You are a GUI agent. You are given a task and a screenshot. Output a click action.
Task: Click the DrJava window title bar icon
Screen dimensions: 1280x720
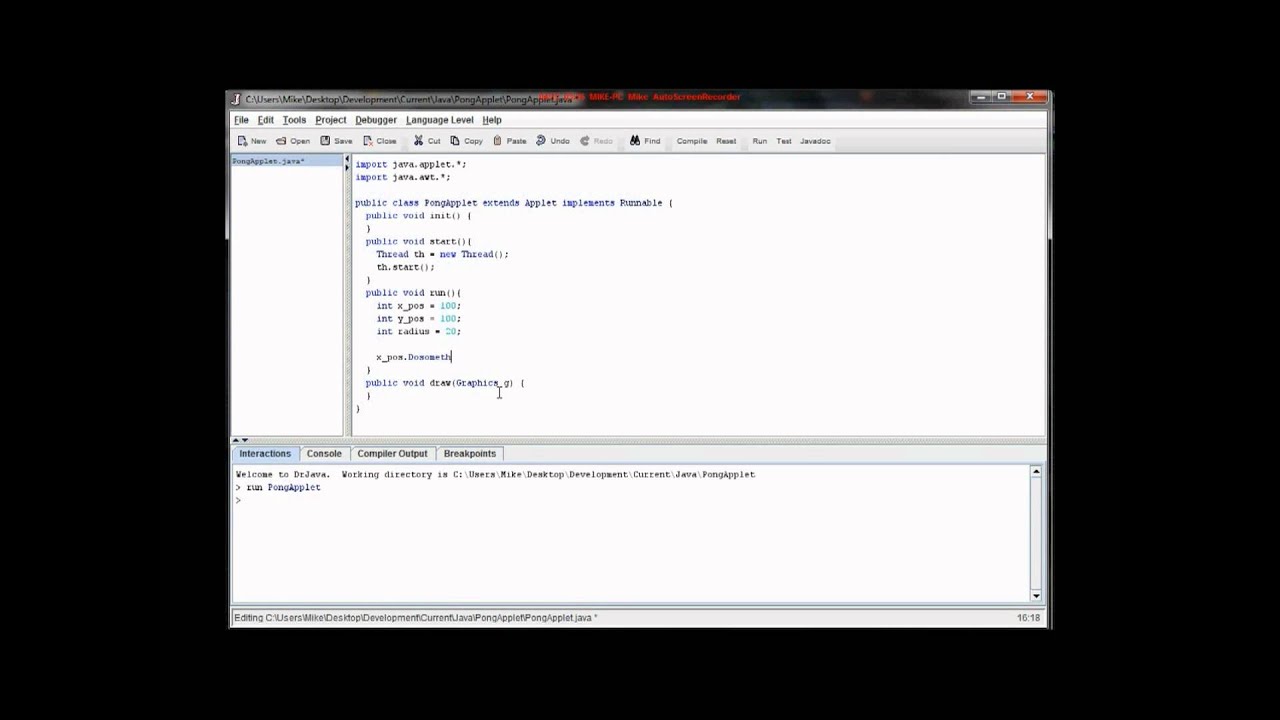tap(237, 99)
